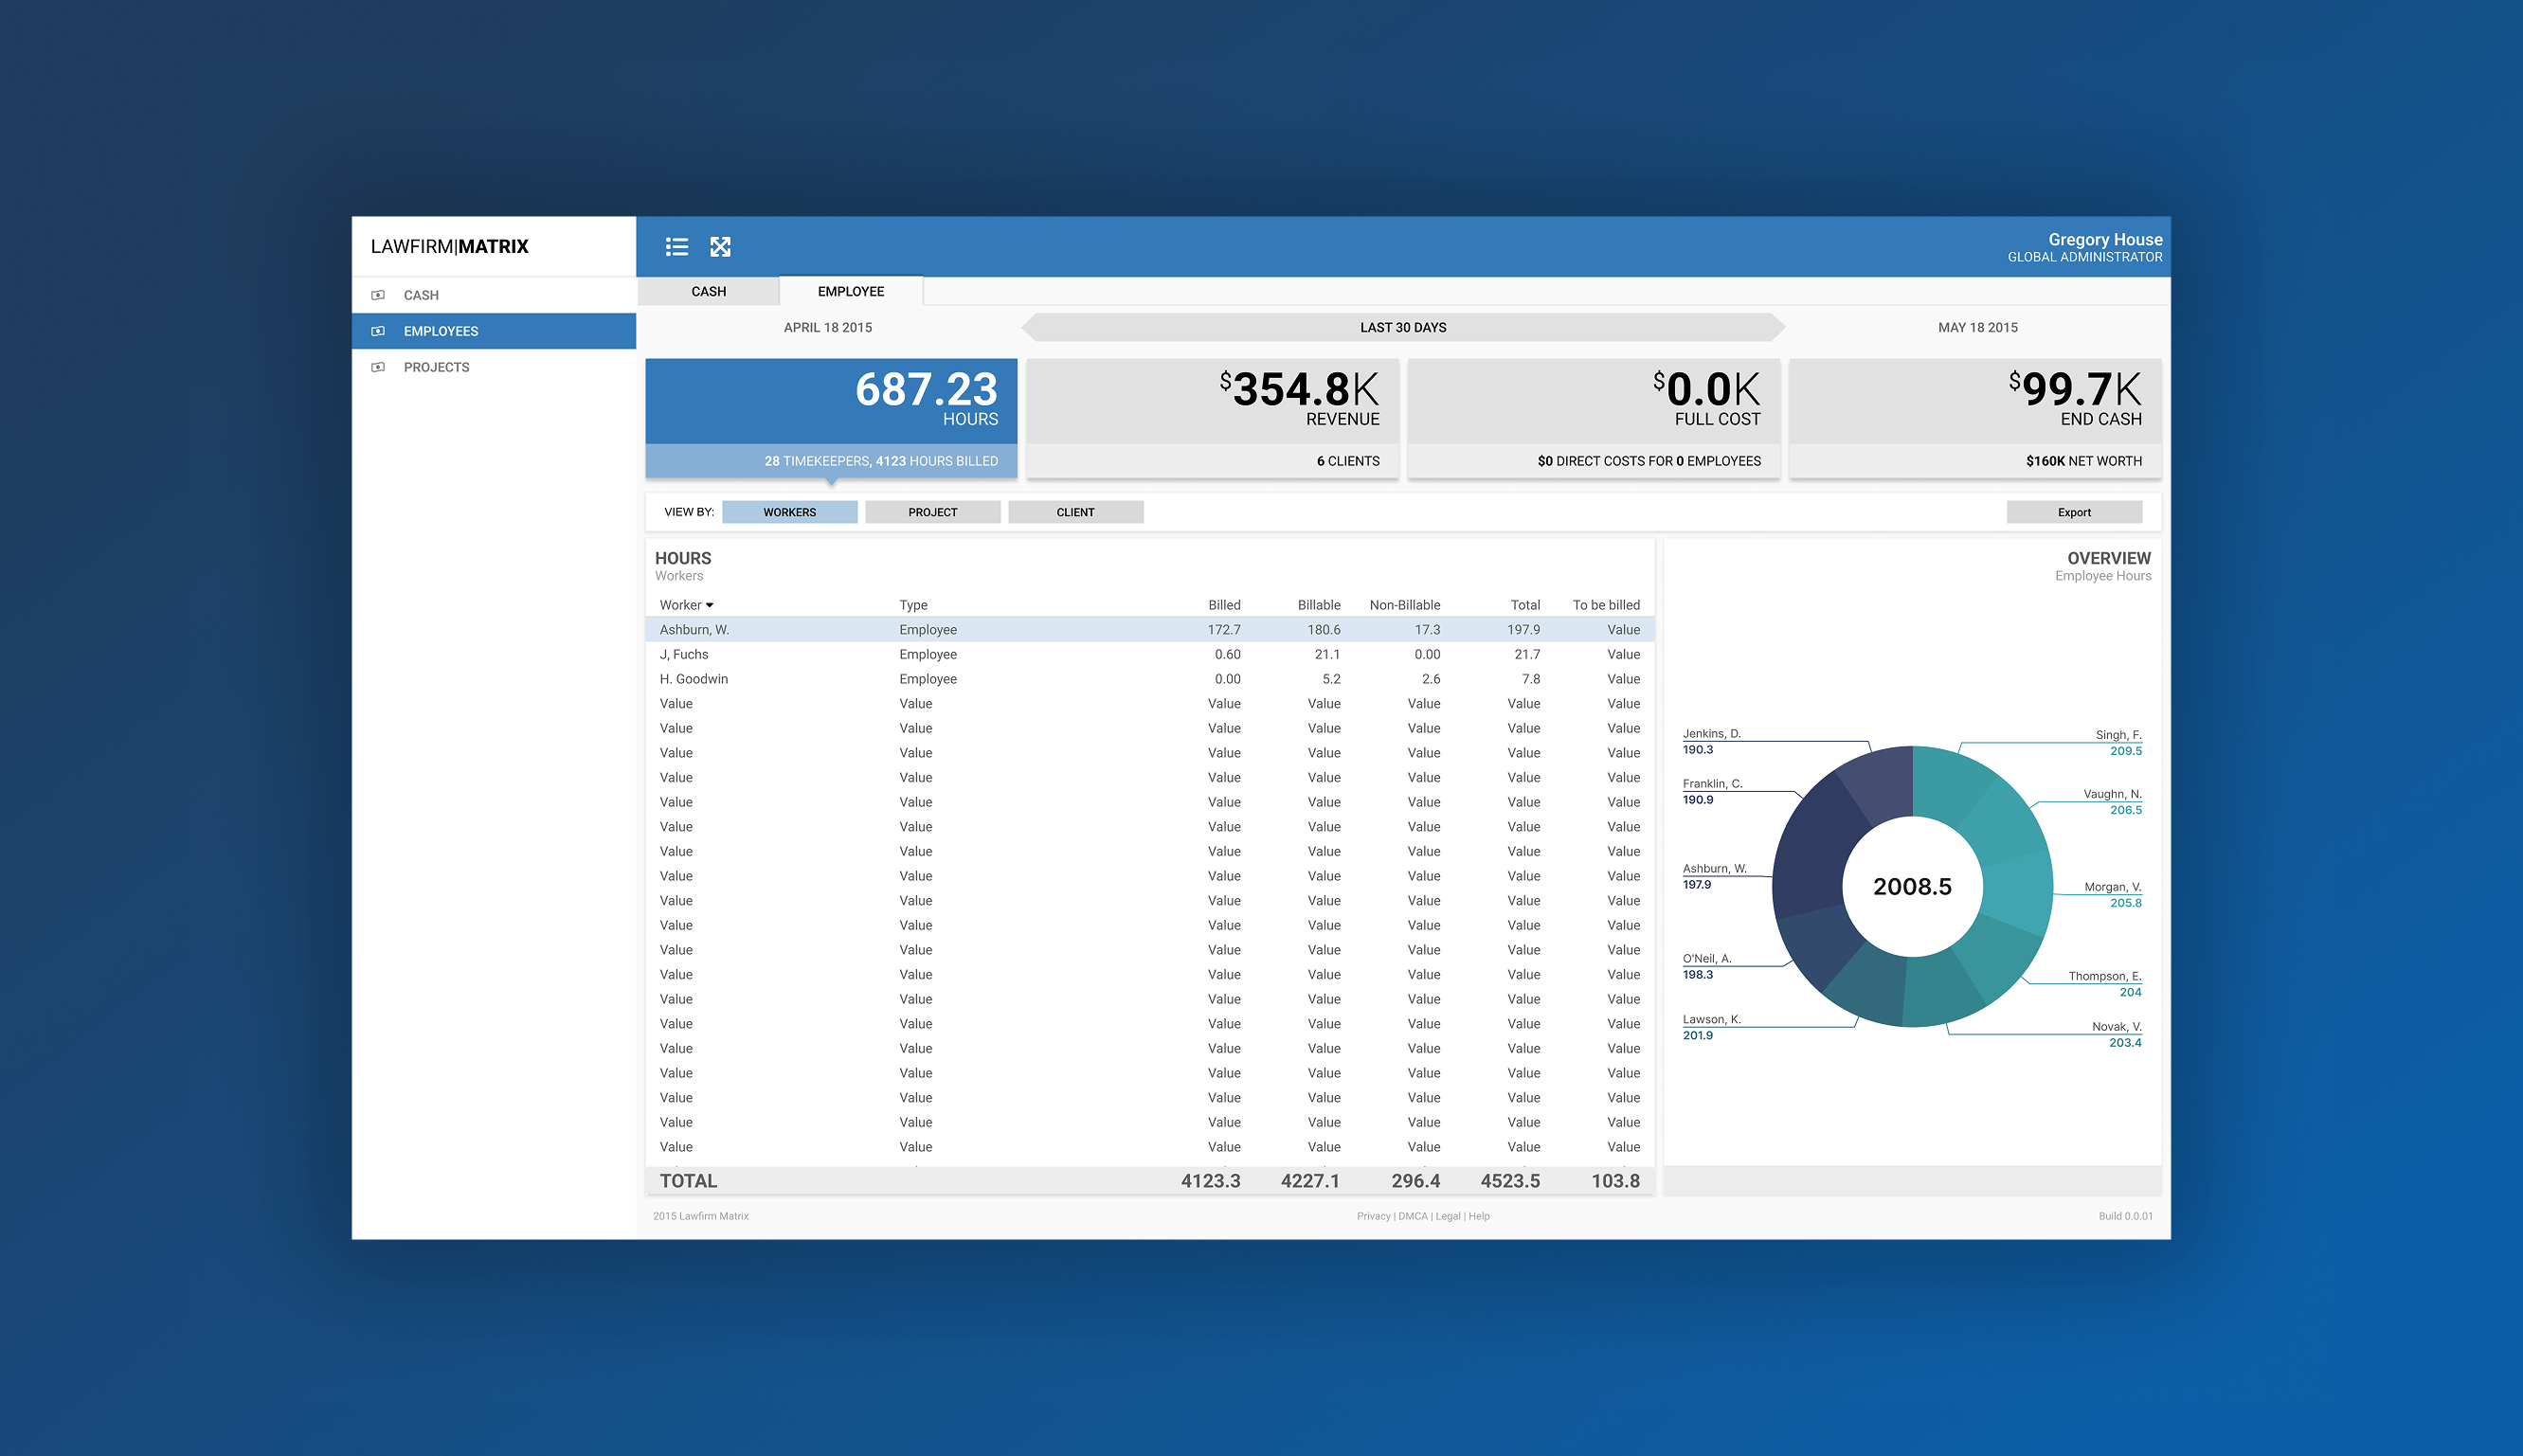The width and height of the screenshot is (2523, 1456).
Task: Click the icon beside Projects in sidebar
Action: (x=378, y=367)
